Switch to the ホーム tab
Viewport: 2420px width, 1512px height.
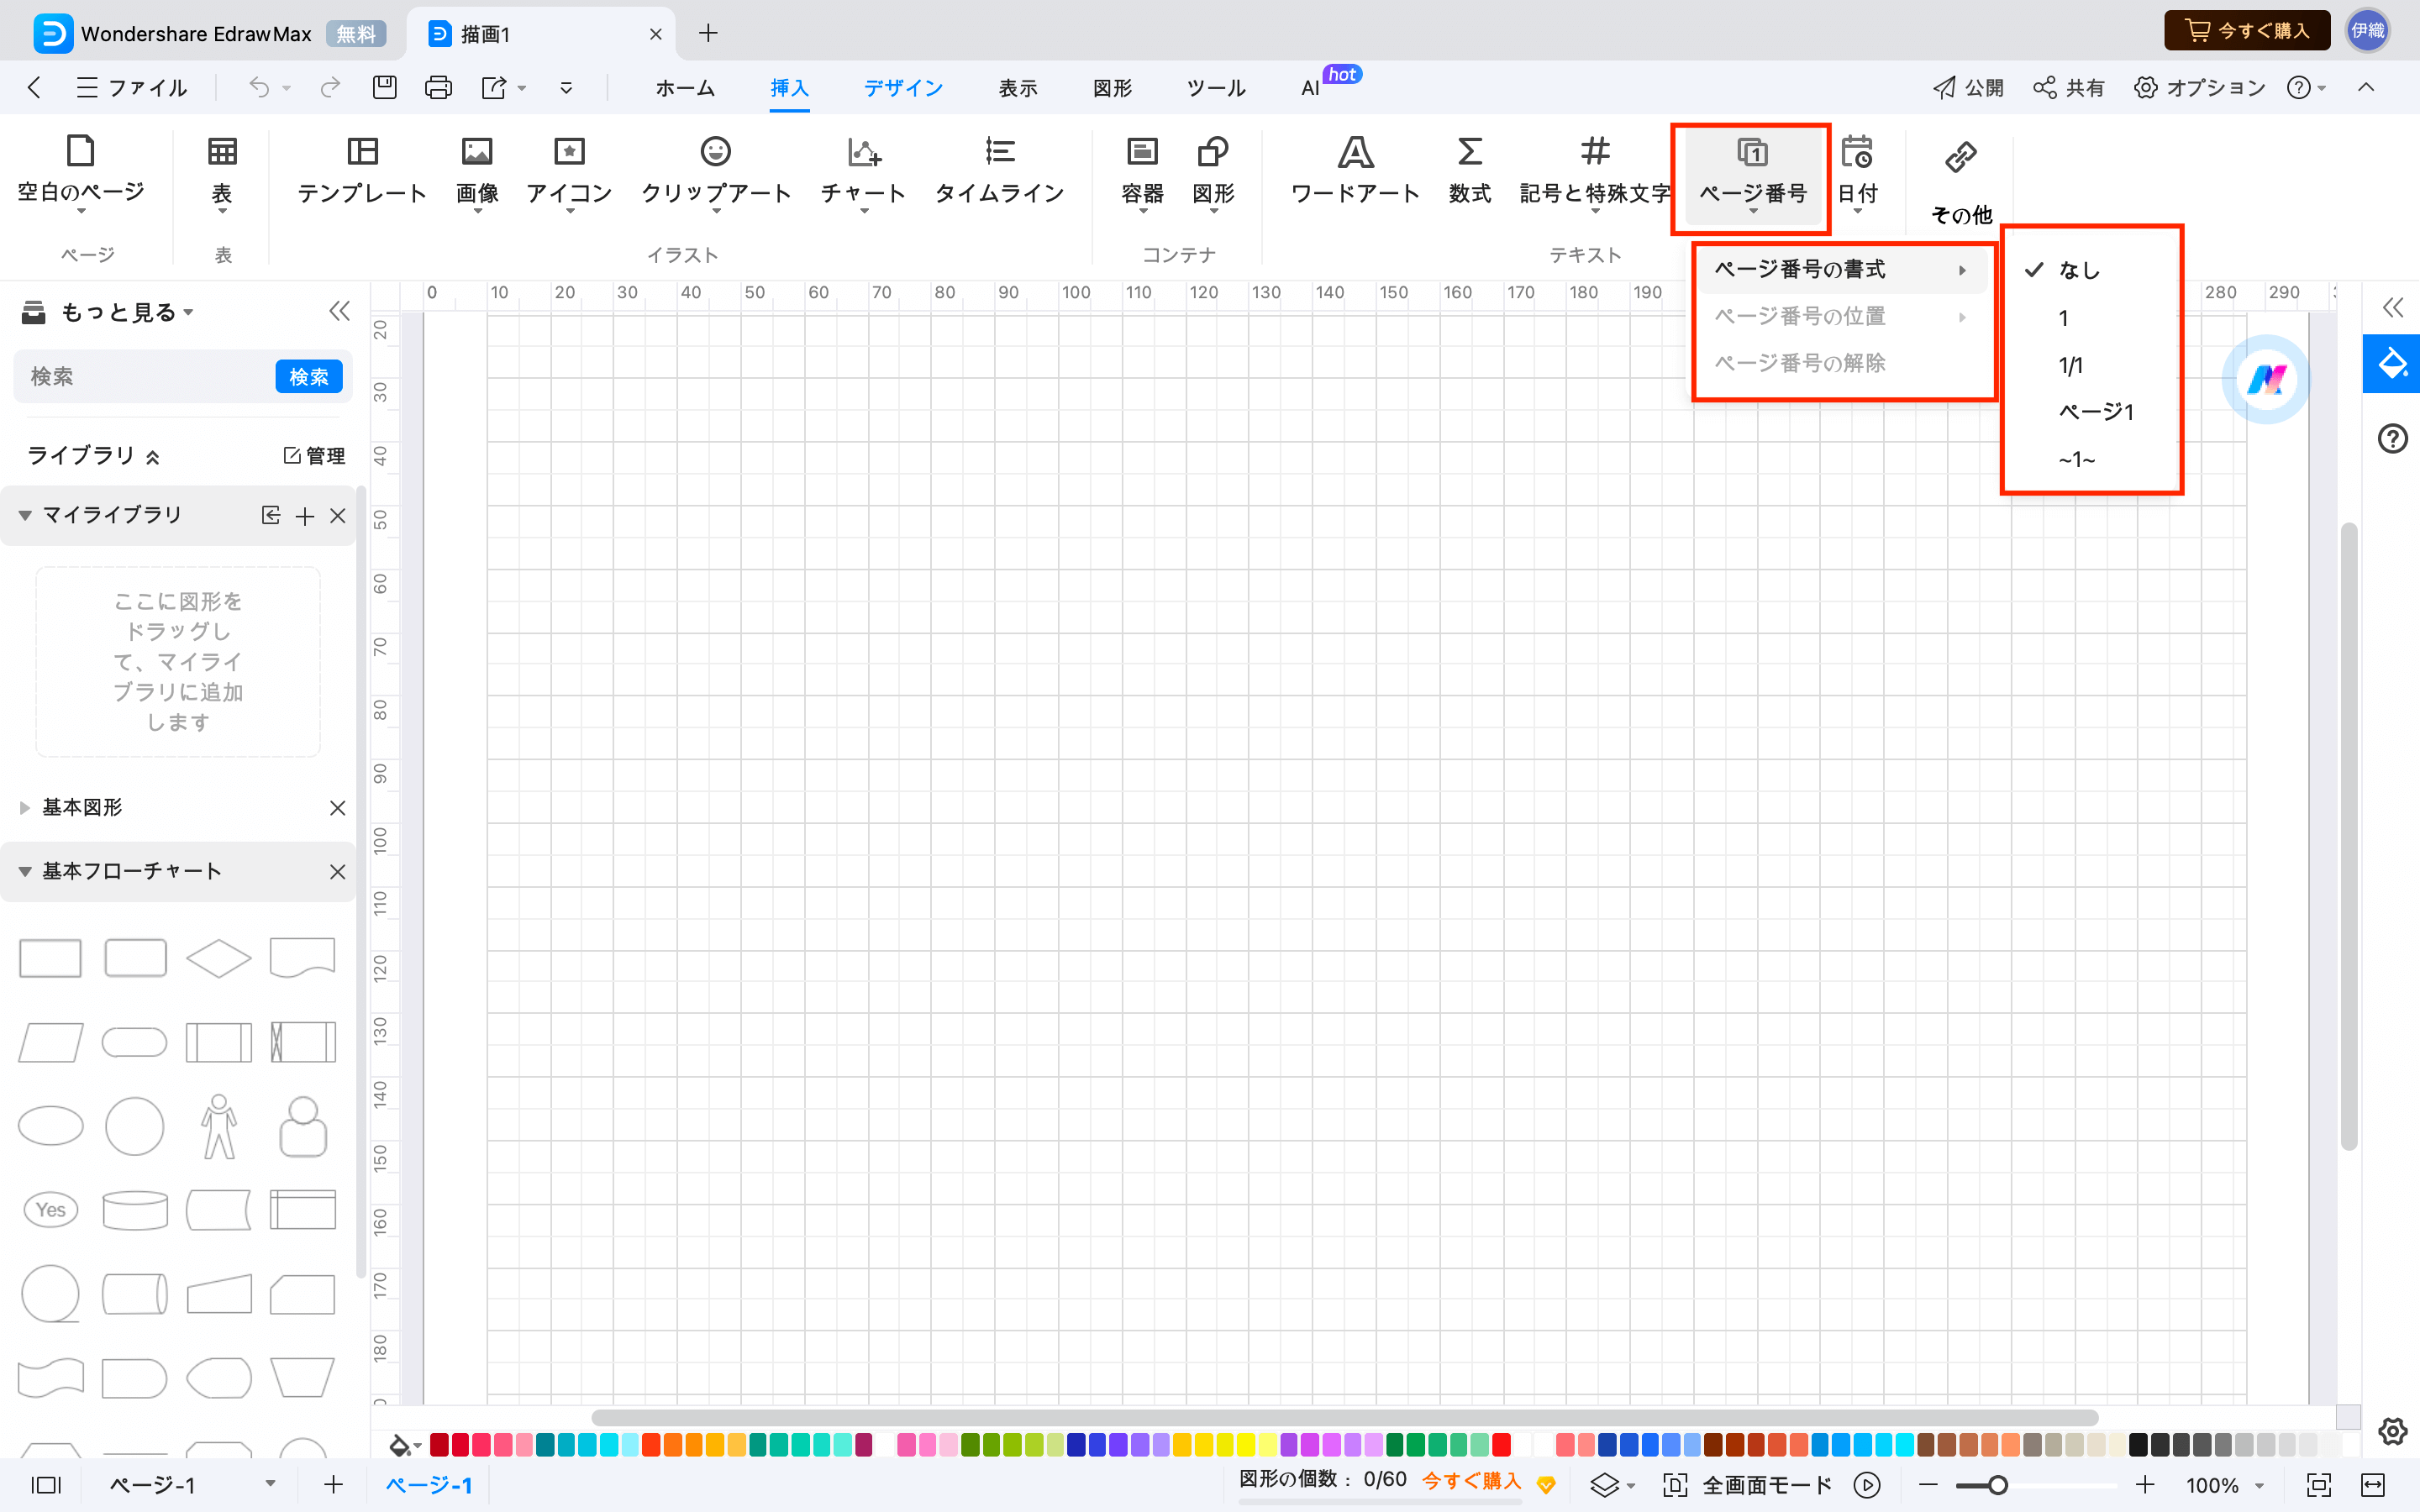[685, 88]
